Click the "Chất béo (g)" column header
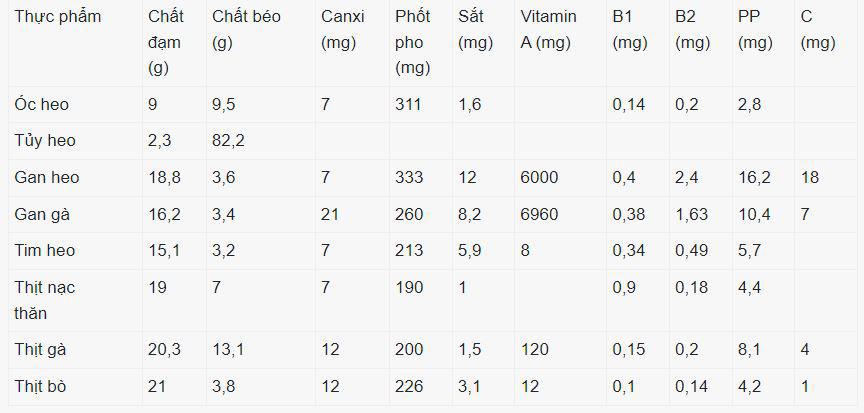864x413 pixels. [x=245, y=30]
